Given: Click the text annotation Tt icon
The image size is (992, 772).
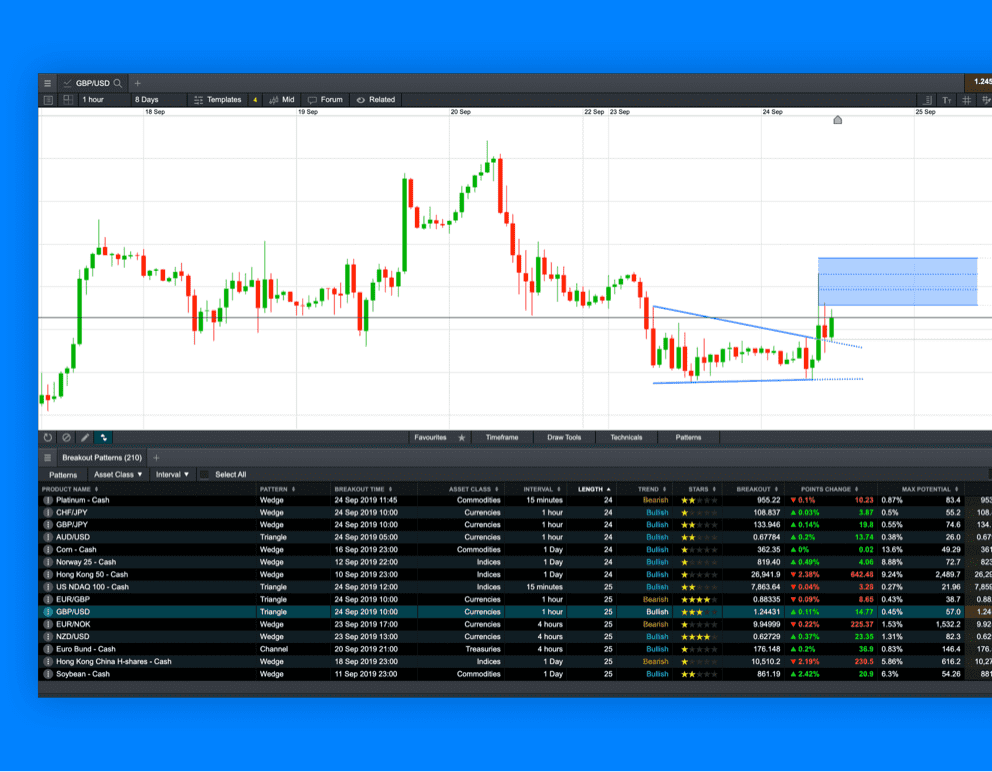Looking at the screenshot, I should 947,100.
